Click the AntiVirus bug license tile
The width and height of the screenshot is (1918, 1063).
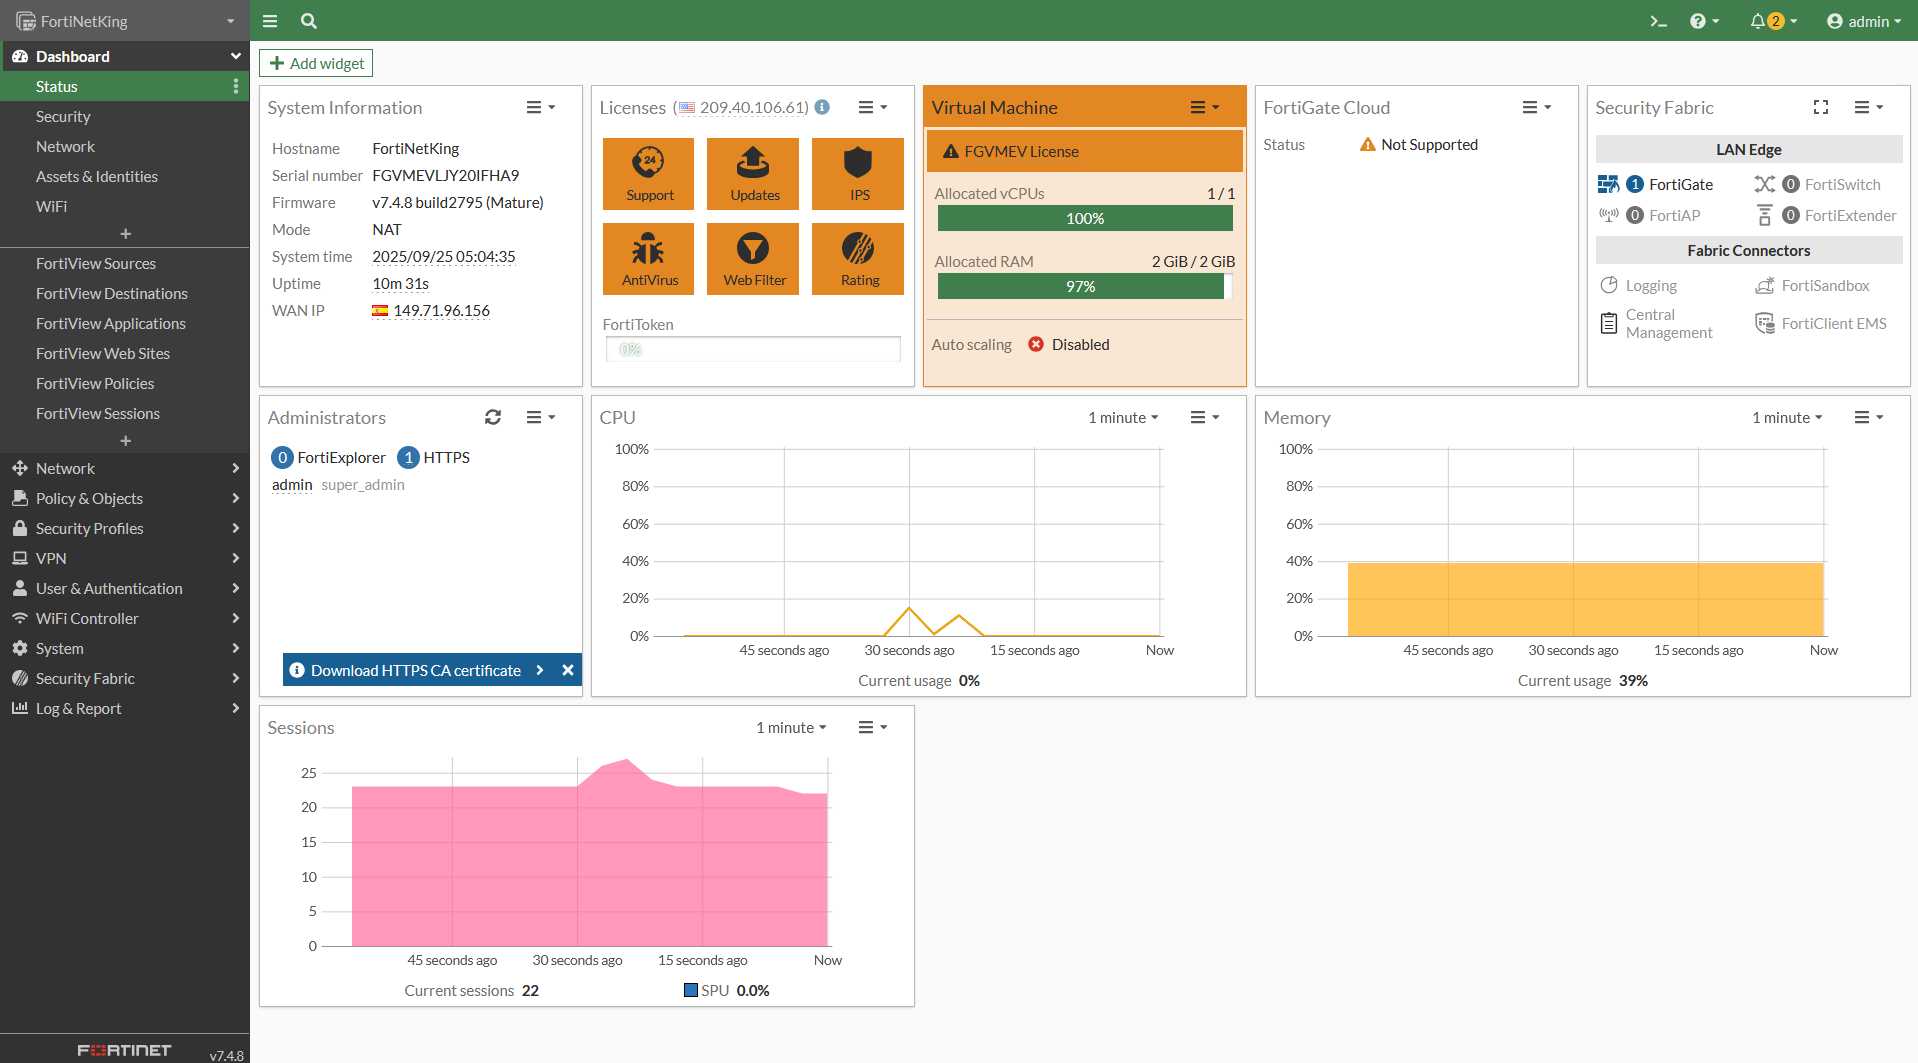pyautogui.click(x=650, y=259)
